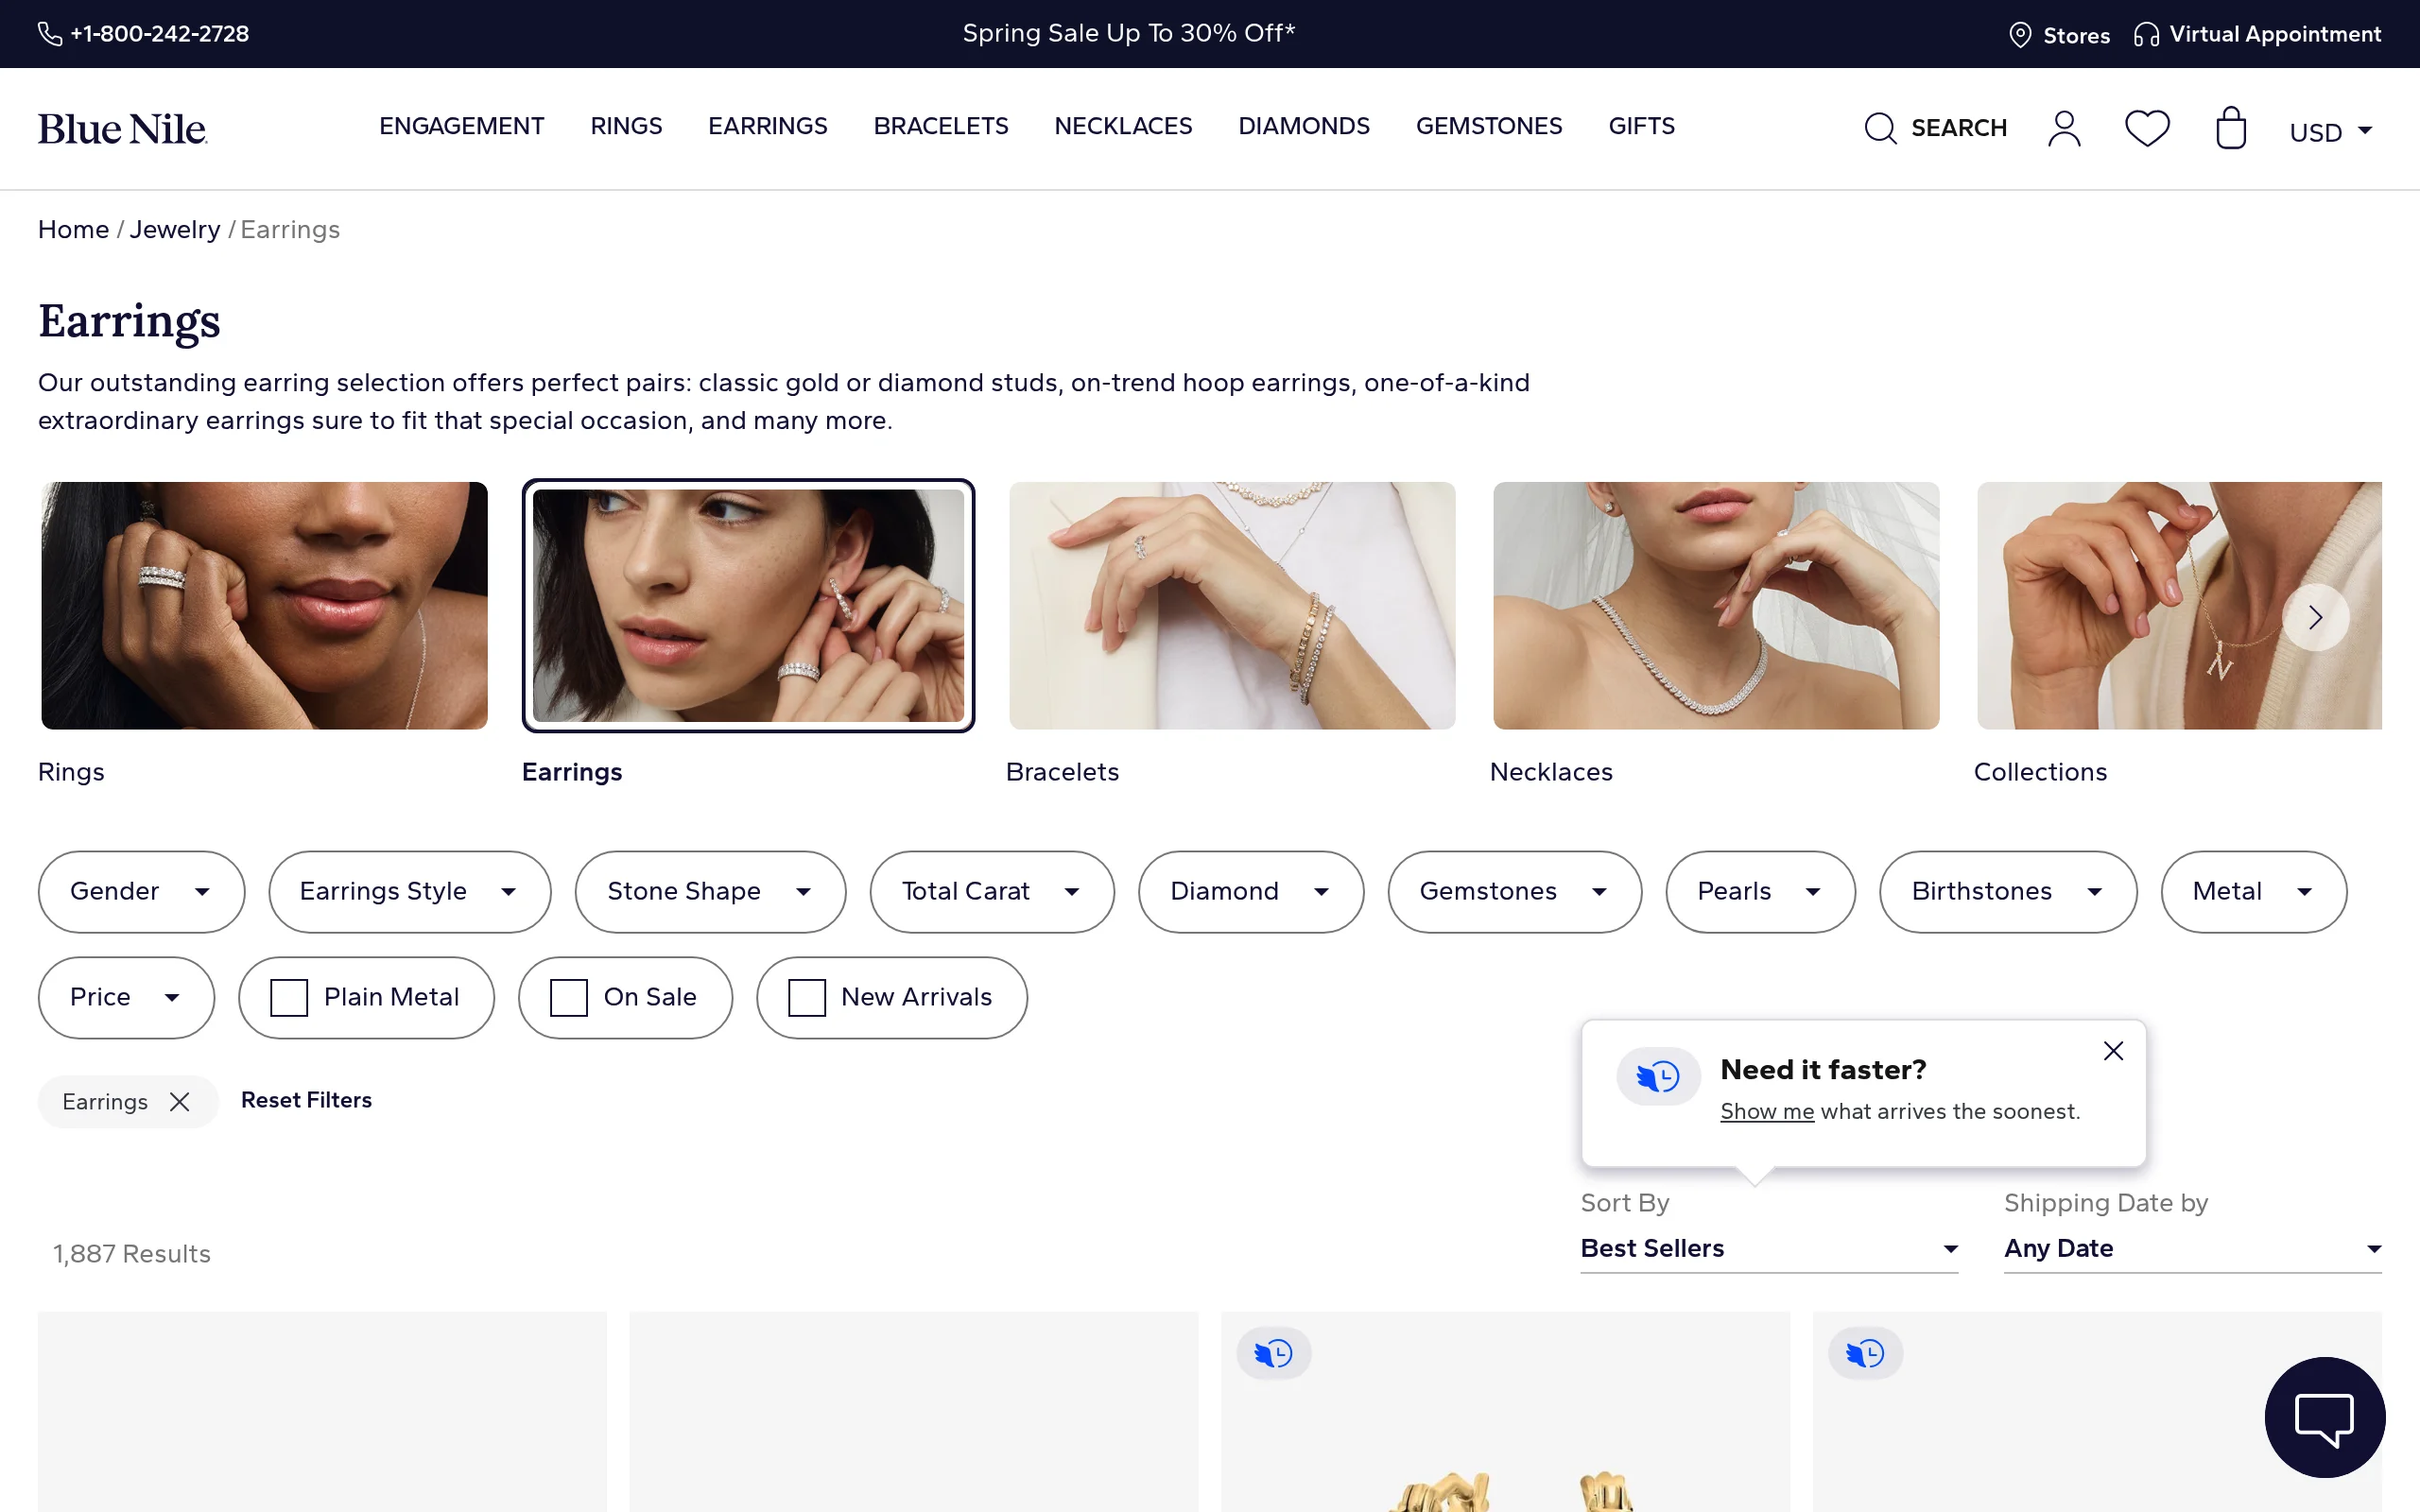Open the shopping bag
The width and height of the screenshot is (2420, 1512).
(2230, 128)
